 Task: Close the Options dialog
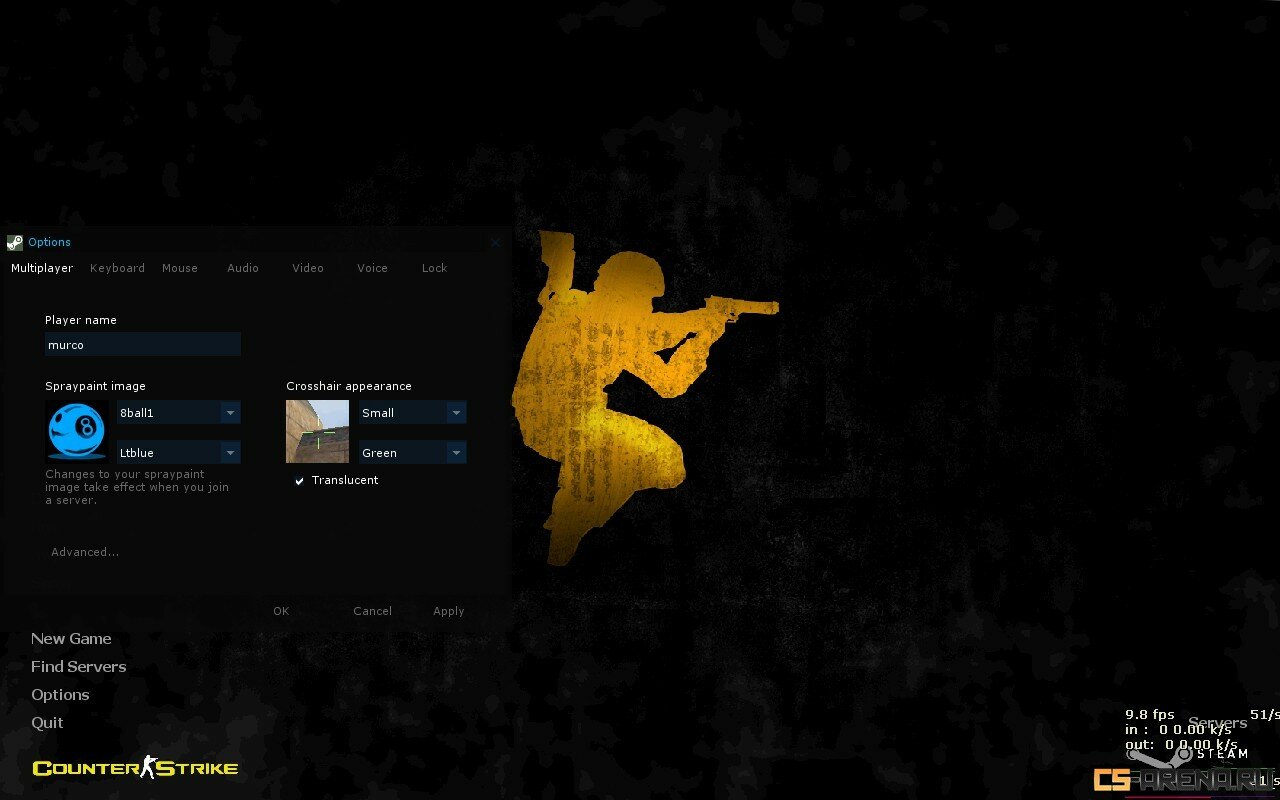496,242
